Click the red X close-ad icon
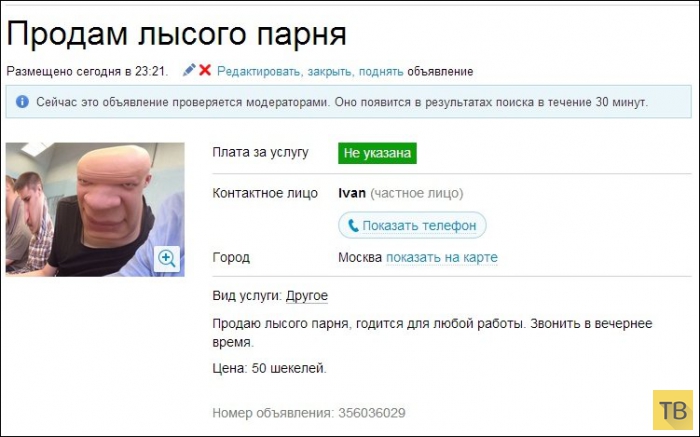700x437 pixels. tap(205, 70)
